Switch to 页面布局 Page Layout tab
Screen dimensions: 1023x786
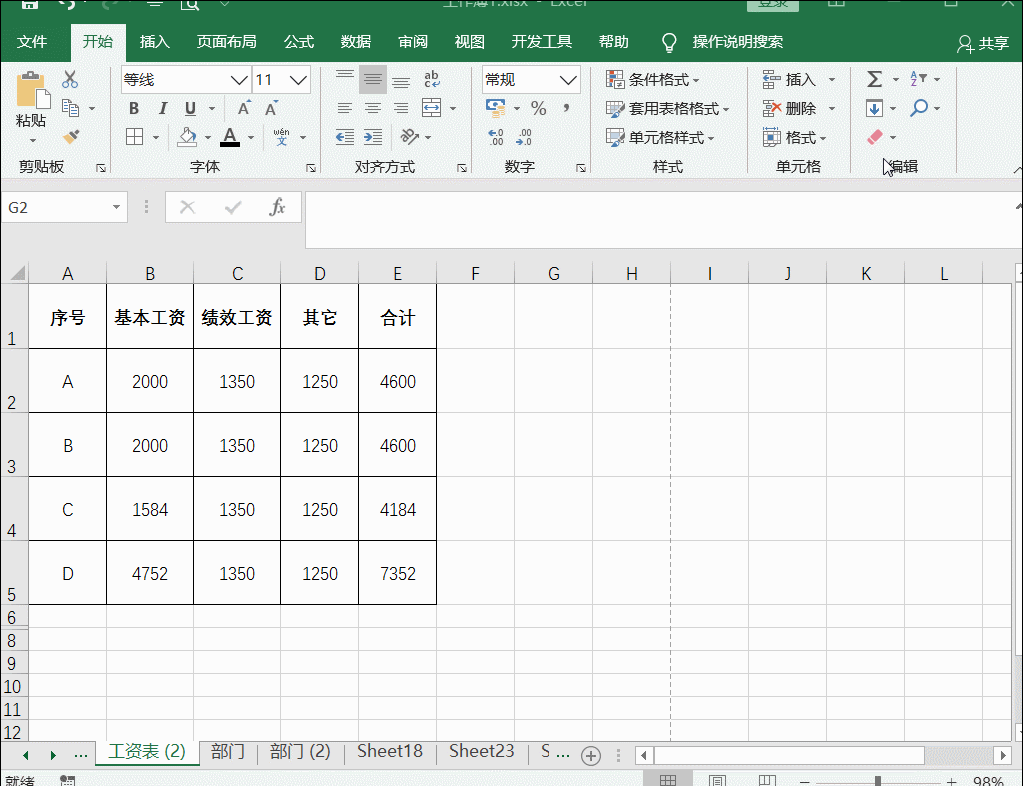[226, 42]
